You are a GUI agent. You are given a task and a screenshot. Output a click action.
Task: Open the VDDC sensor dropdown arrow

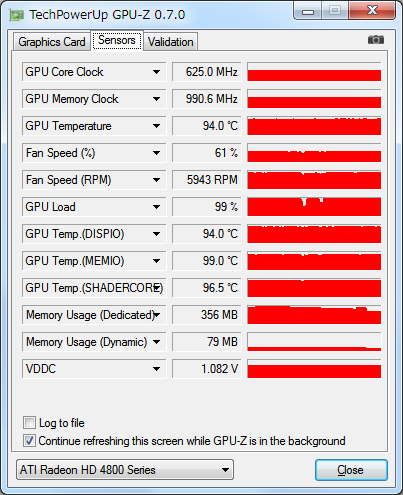156,369
